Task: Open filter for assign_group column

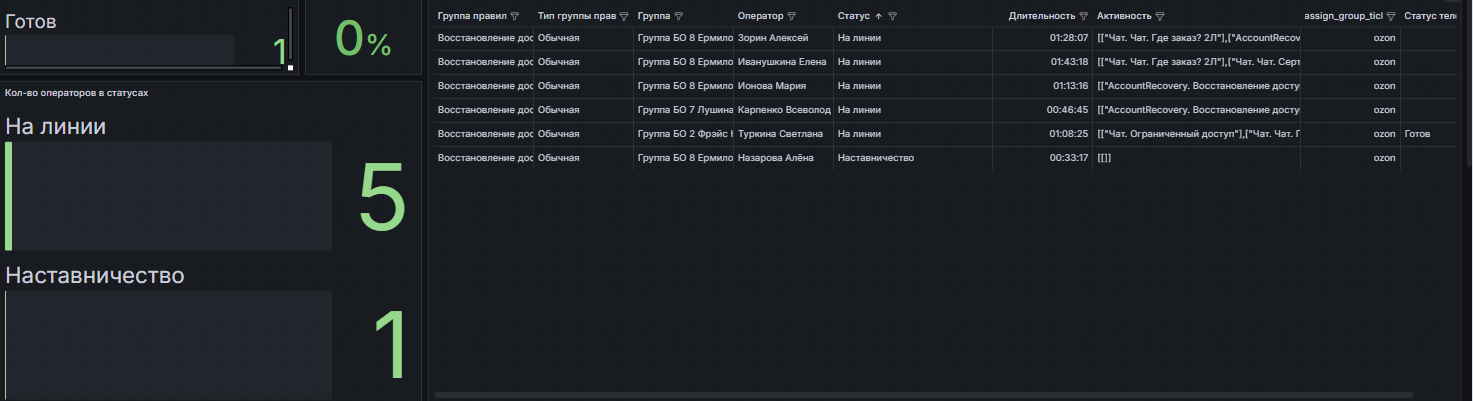Action: [1390, 16]
